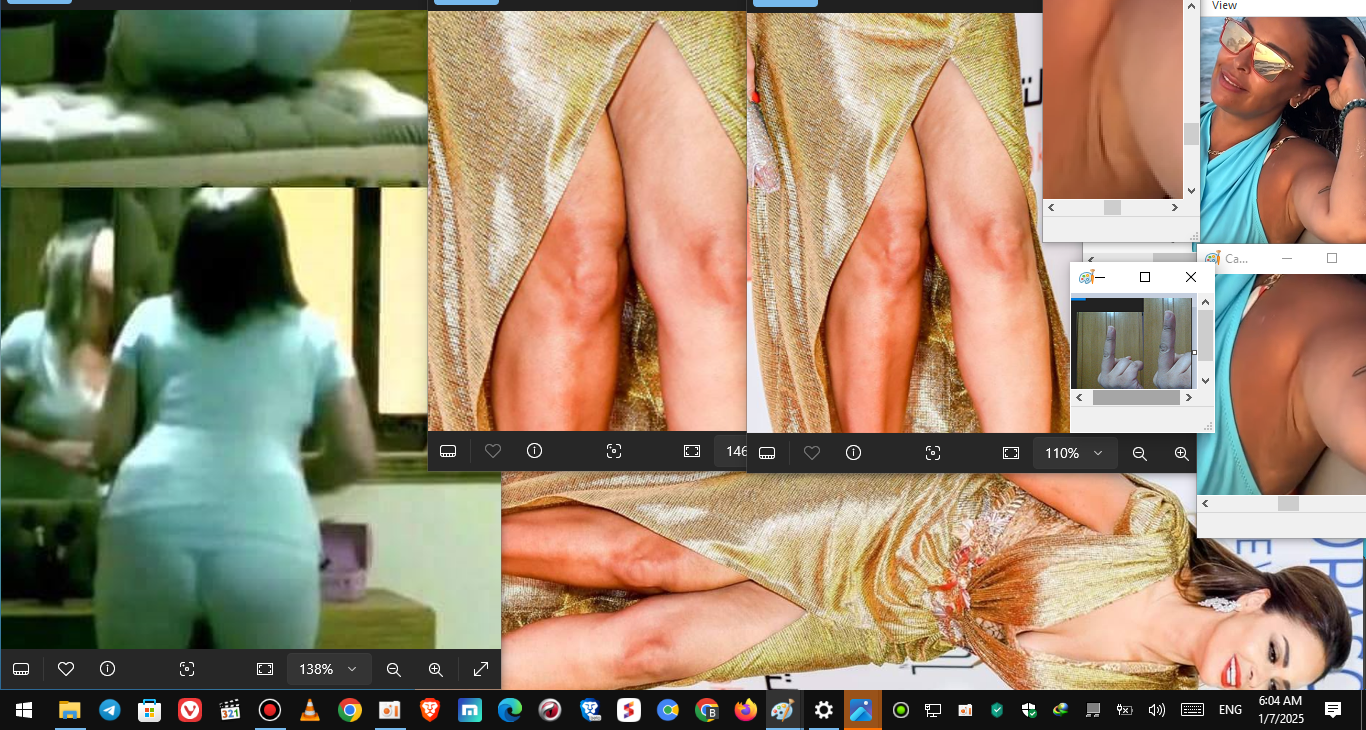This screenshot has width=1366, height=730.
Task: Enter fullscreen view of the white outfit image
Action: (481, 669)
